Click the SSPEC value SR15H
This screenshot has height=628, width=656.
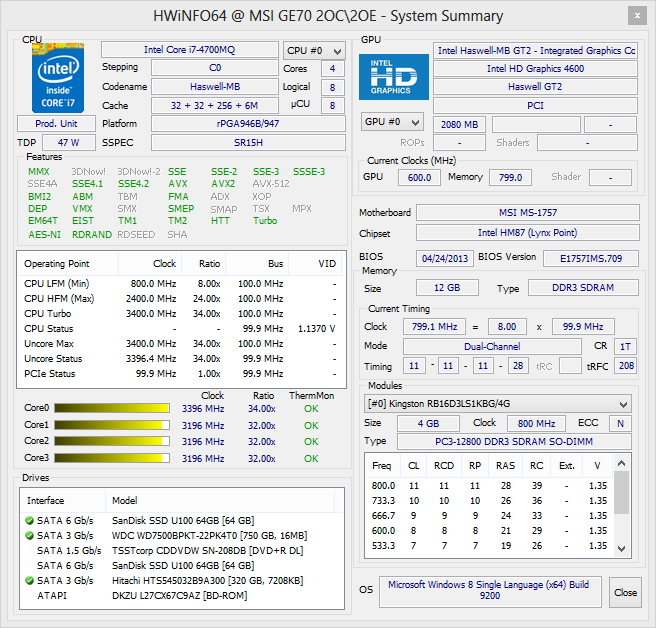point(248,143)
